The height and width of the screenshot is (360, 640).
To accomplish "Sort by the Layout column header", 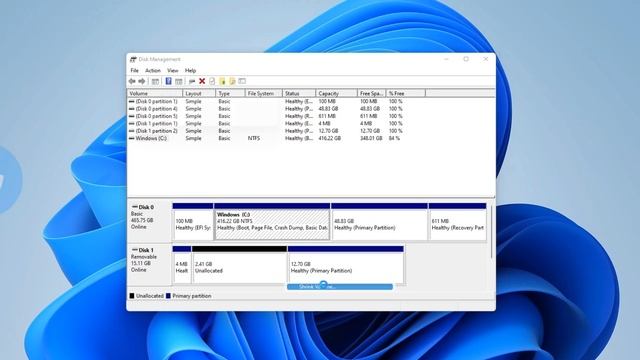I will tap(199, 93).
